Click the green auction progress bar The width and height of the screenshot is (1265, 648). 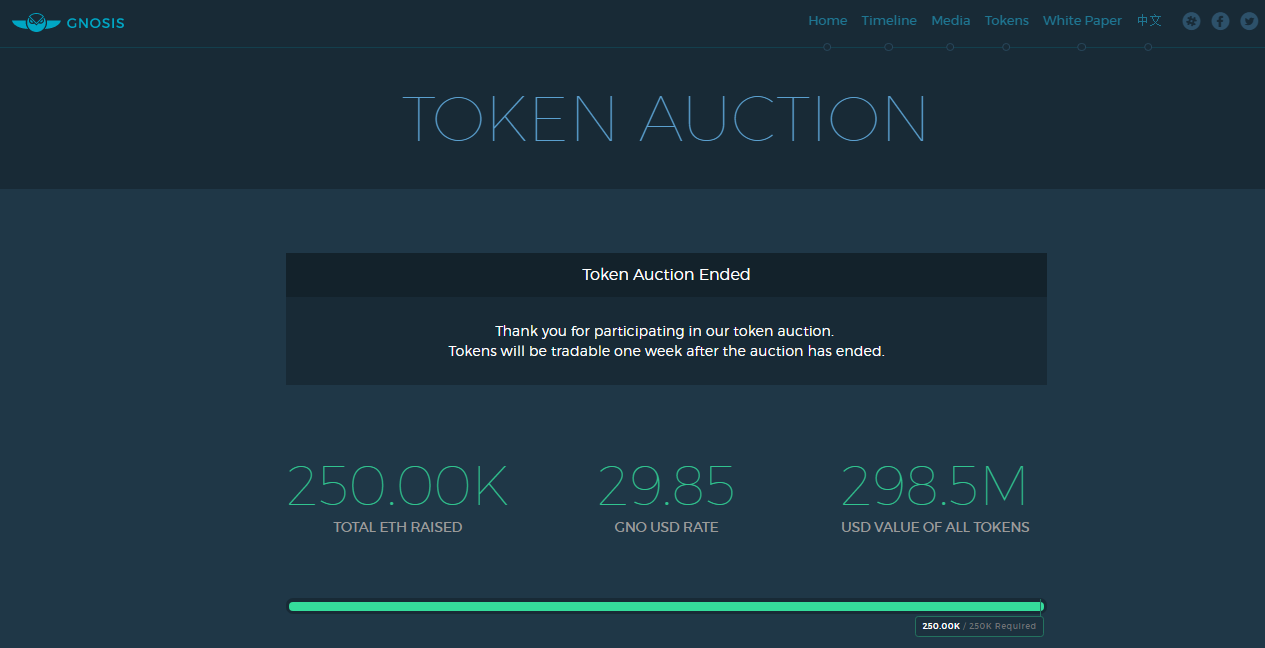coord(665,606)
